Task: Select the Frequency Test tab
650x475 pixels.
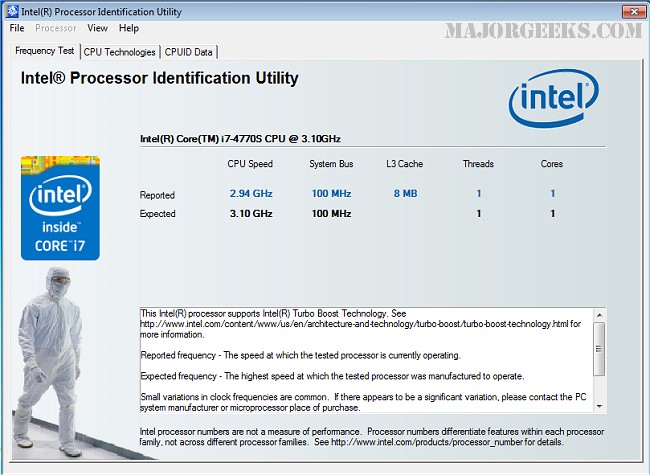Action: (x=44, y=50)
